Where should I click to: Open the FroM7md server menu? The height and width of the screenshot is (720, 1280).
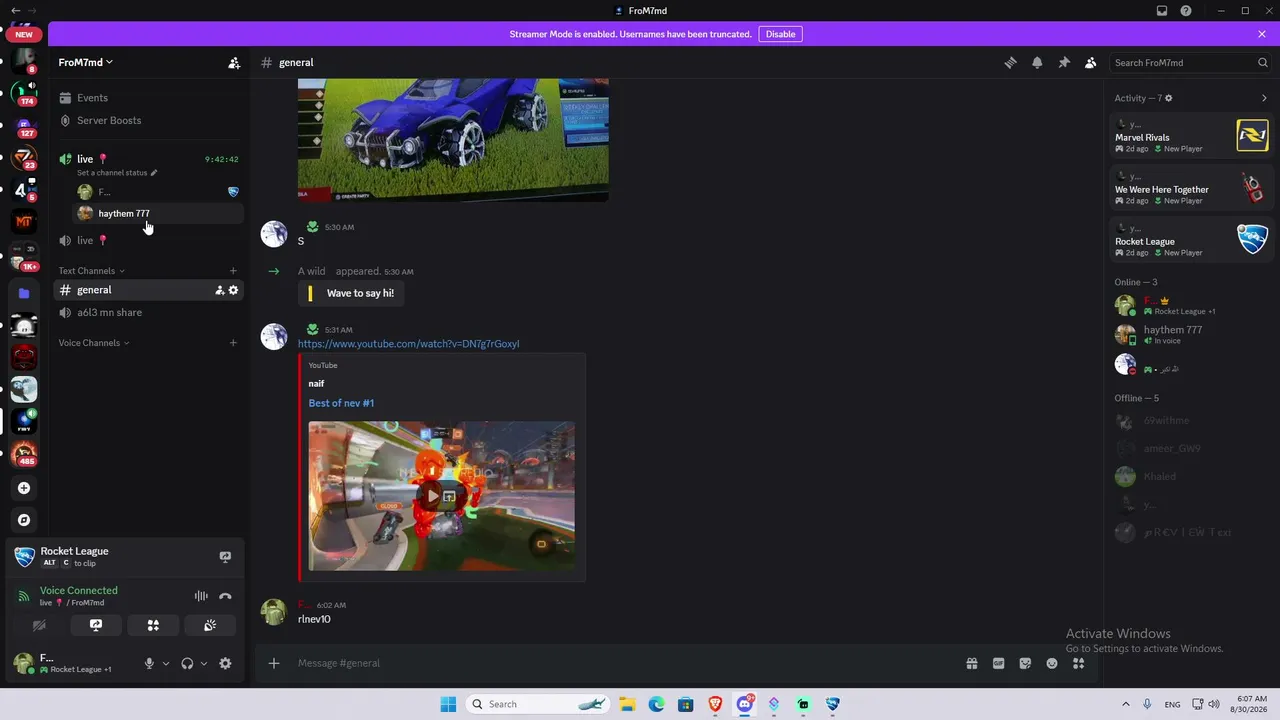86,62
